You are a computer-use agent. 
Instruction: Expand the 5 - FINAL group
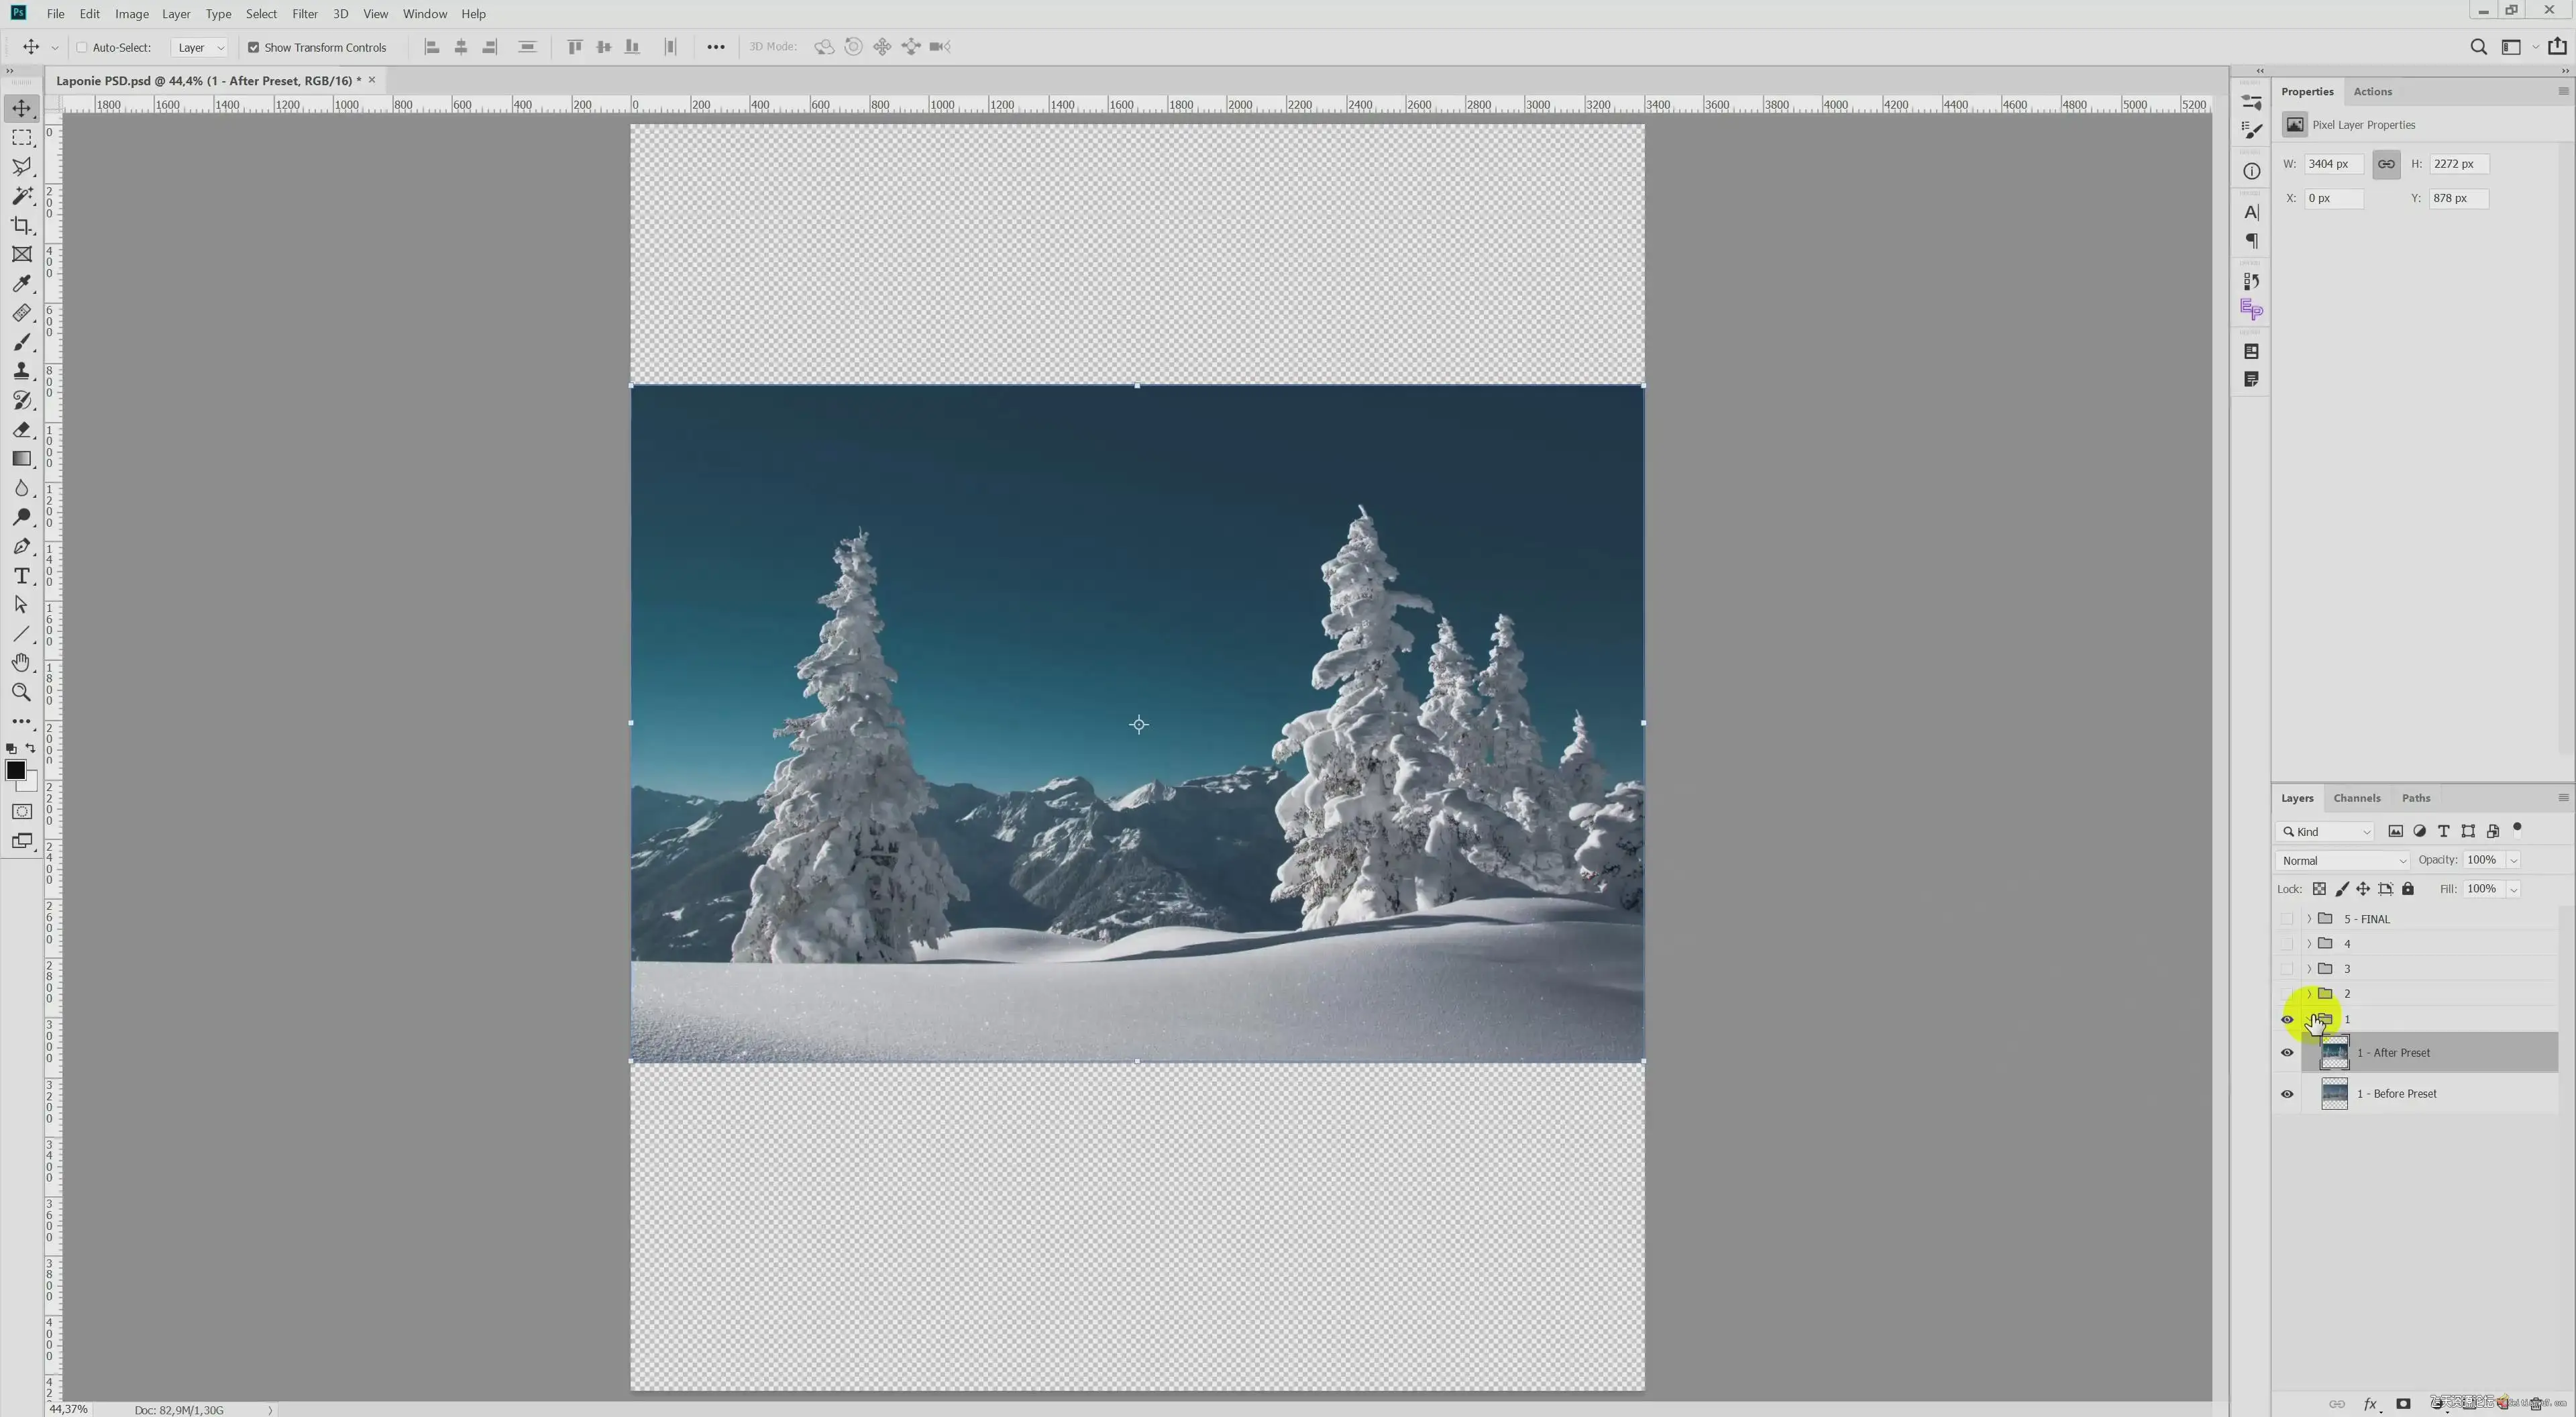[2309, 919]
